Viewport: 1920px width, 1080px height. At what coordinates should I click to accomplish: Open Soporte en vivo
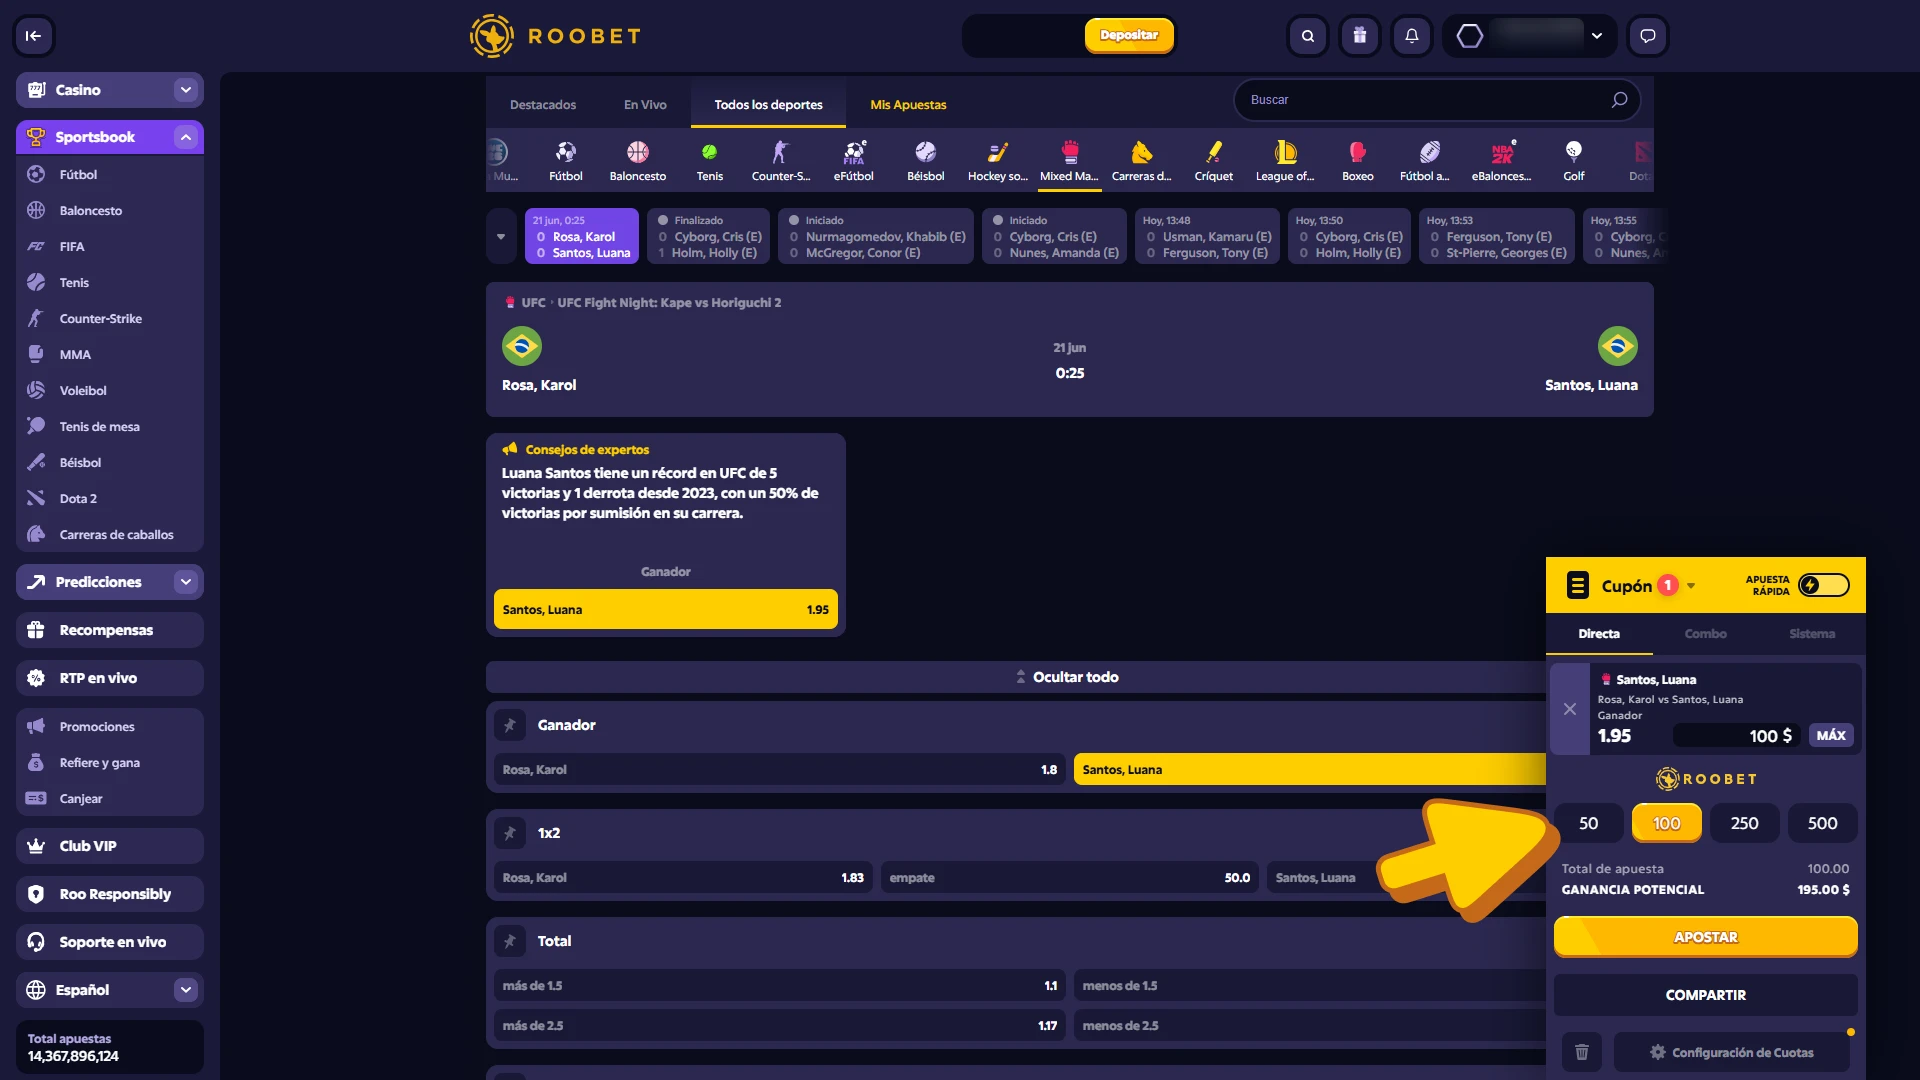[110, 942]
